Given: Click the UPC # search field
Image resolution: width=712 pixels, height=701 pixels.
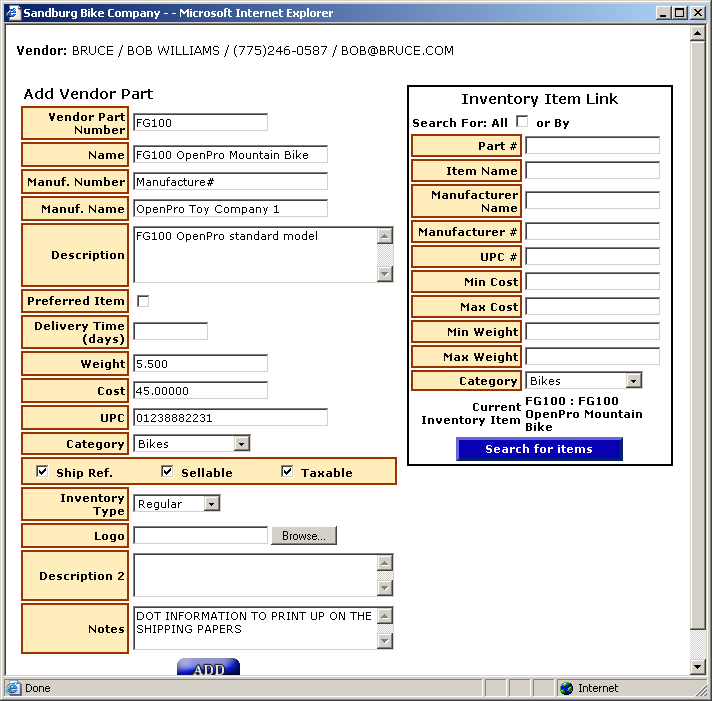Looking at the screenshot, I should [x=592, y=257].
